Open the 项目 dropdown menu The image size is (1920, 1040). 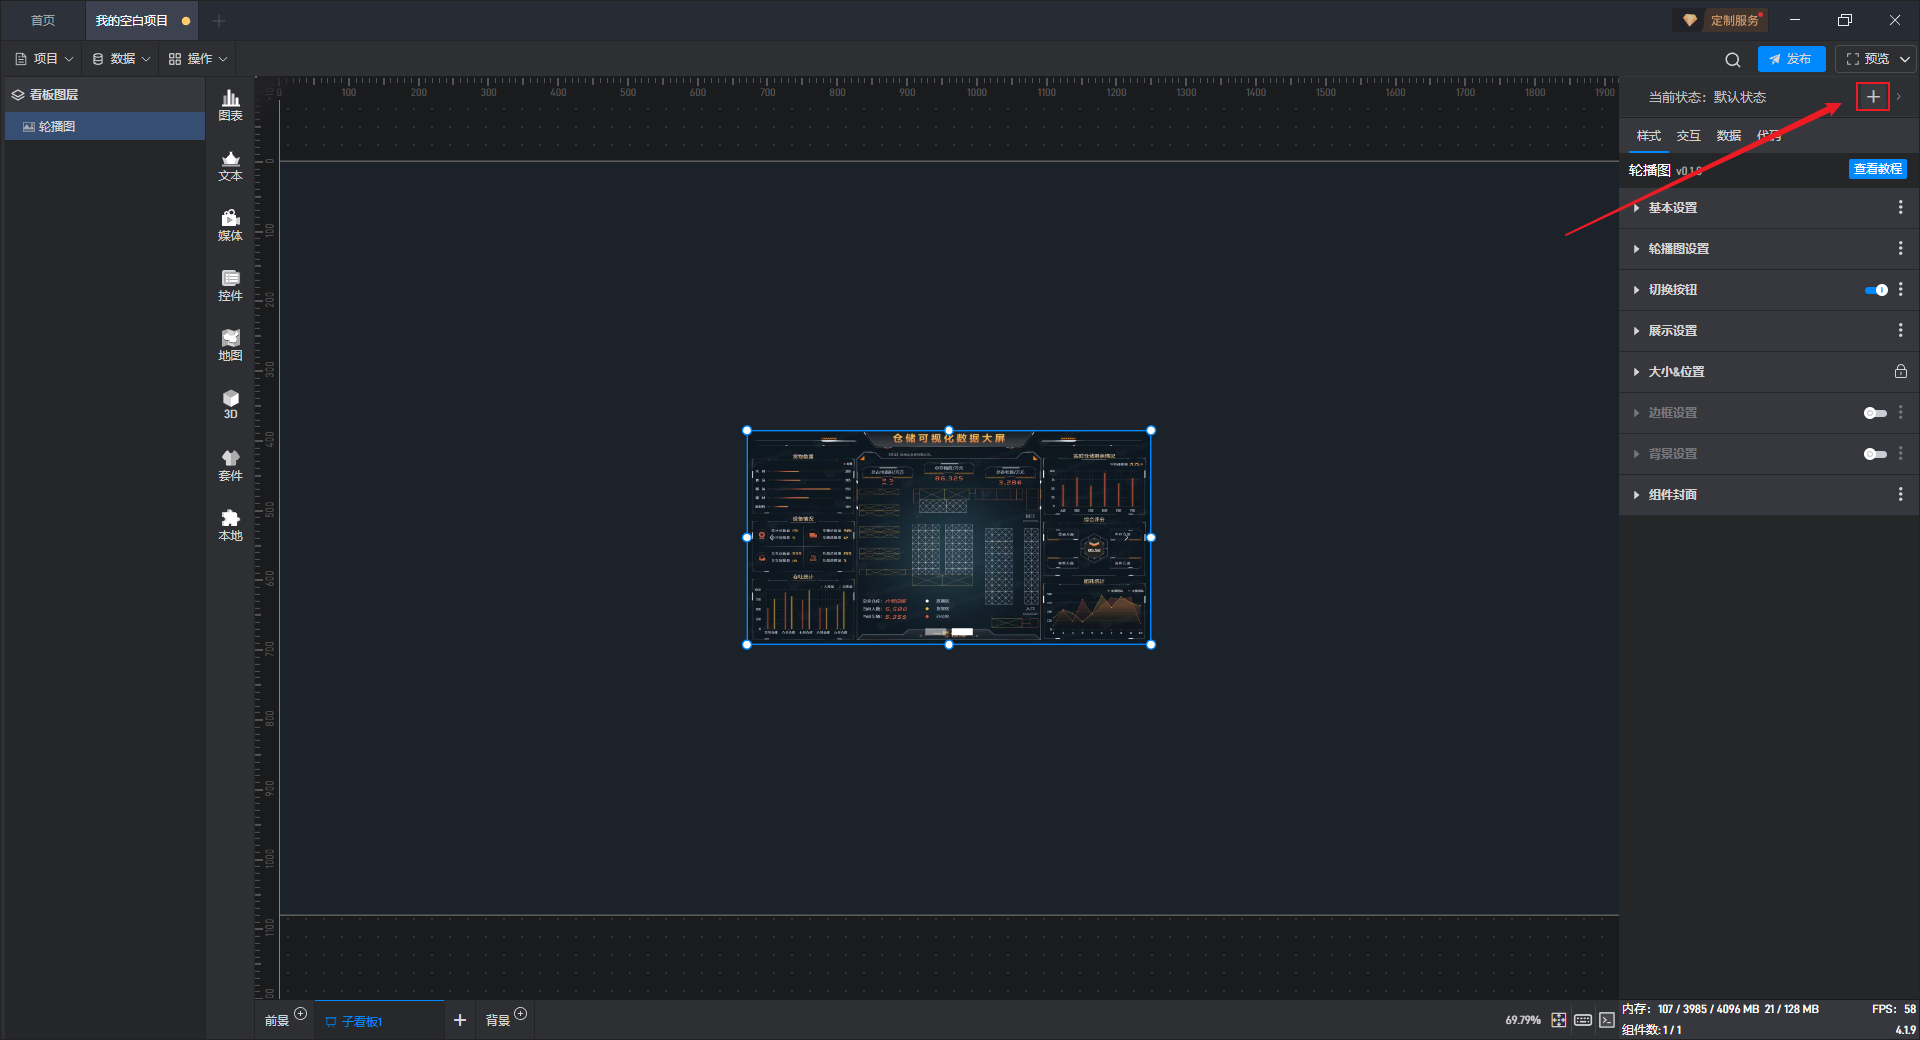pyautogui.click(x=45, y=59)
